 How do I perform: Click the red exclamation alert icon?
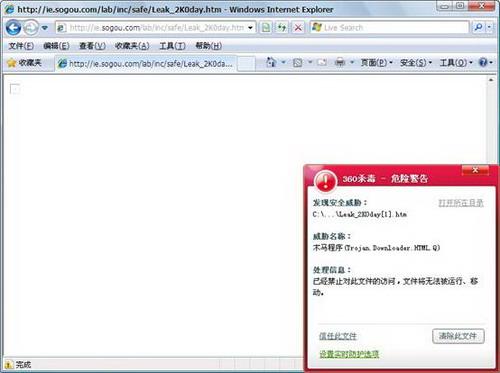325,181
